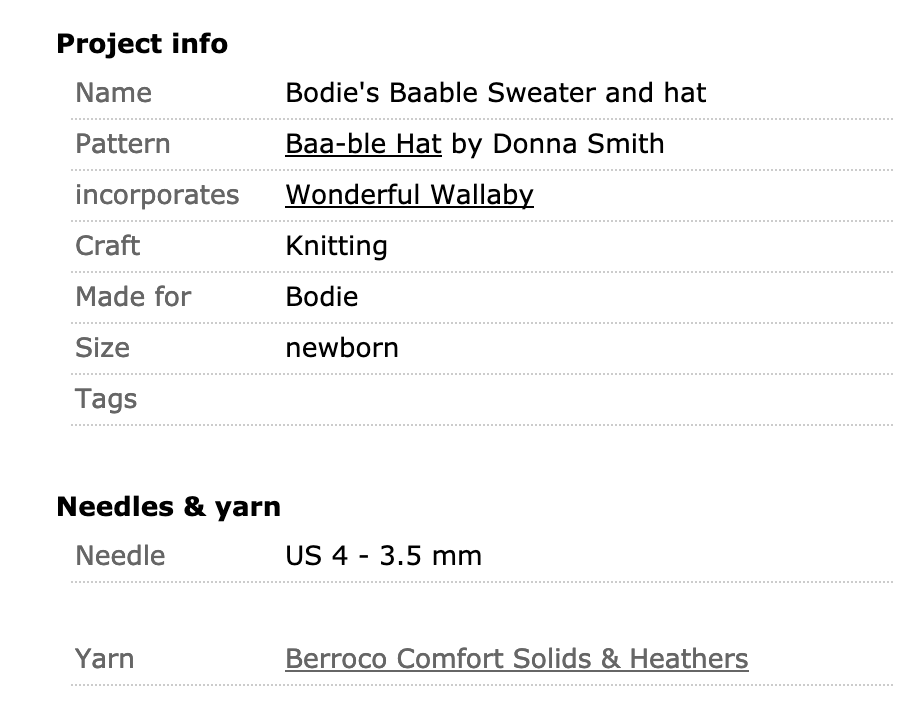Click the Size field label
The image size is (918, 720).
point(102,348)
